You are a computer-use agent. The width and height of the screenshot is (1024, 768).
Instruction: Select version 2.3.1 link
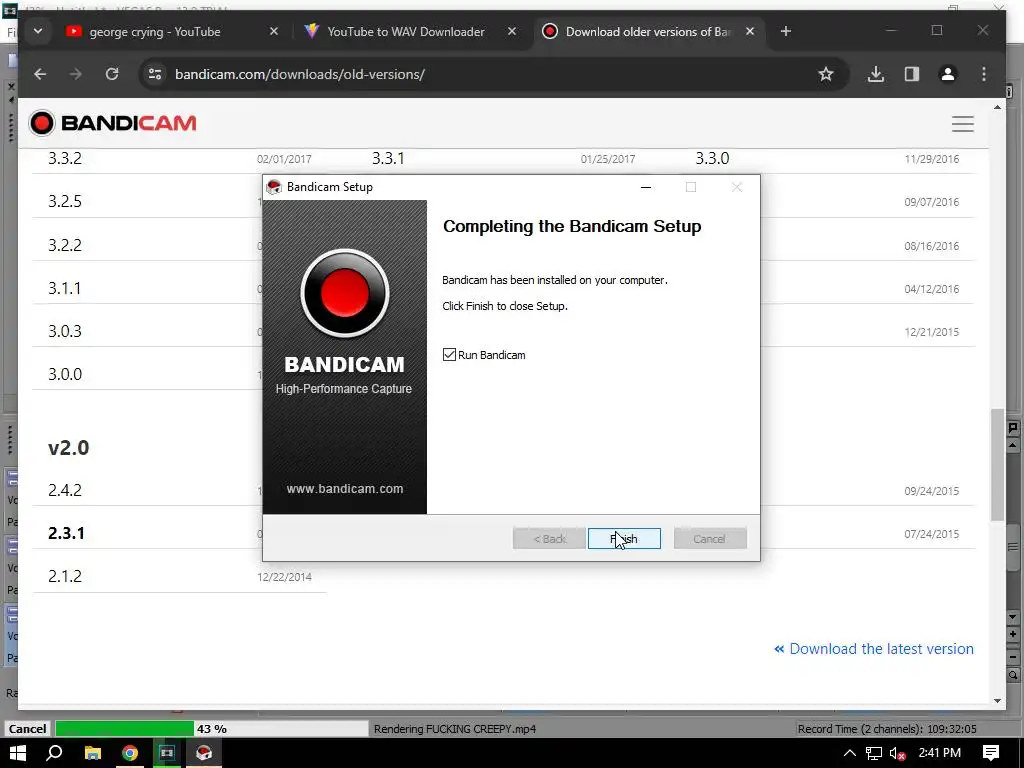click(66, 533)
